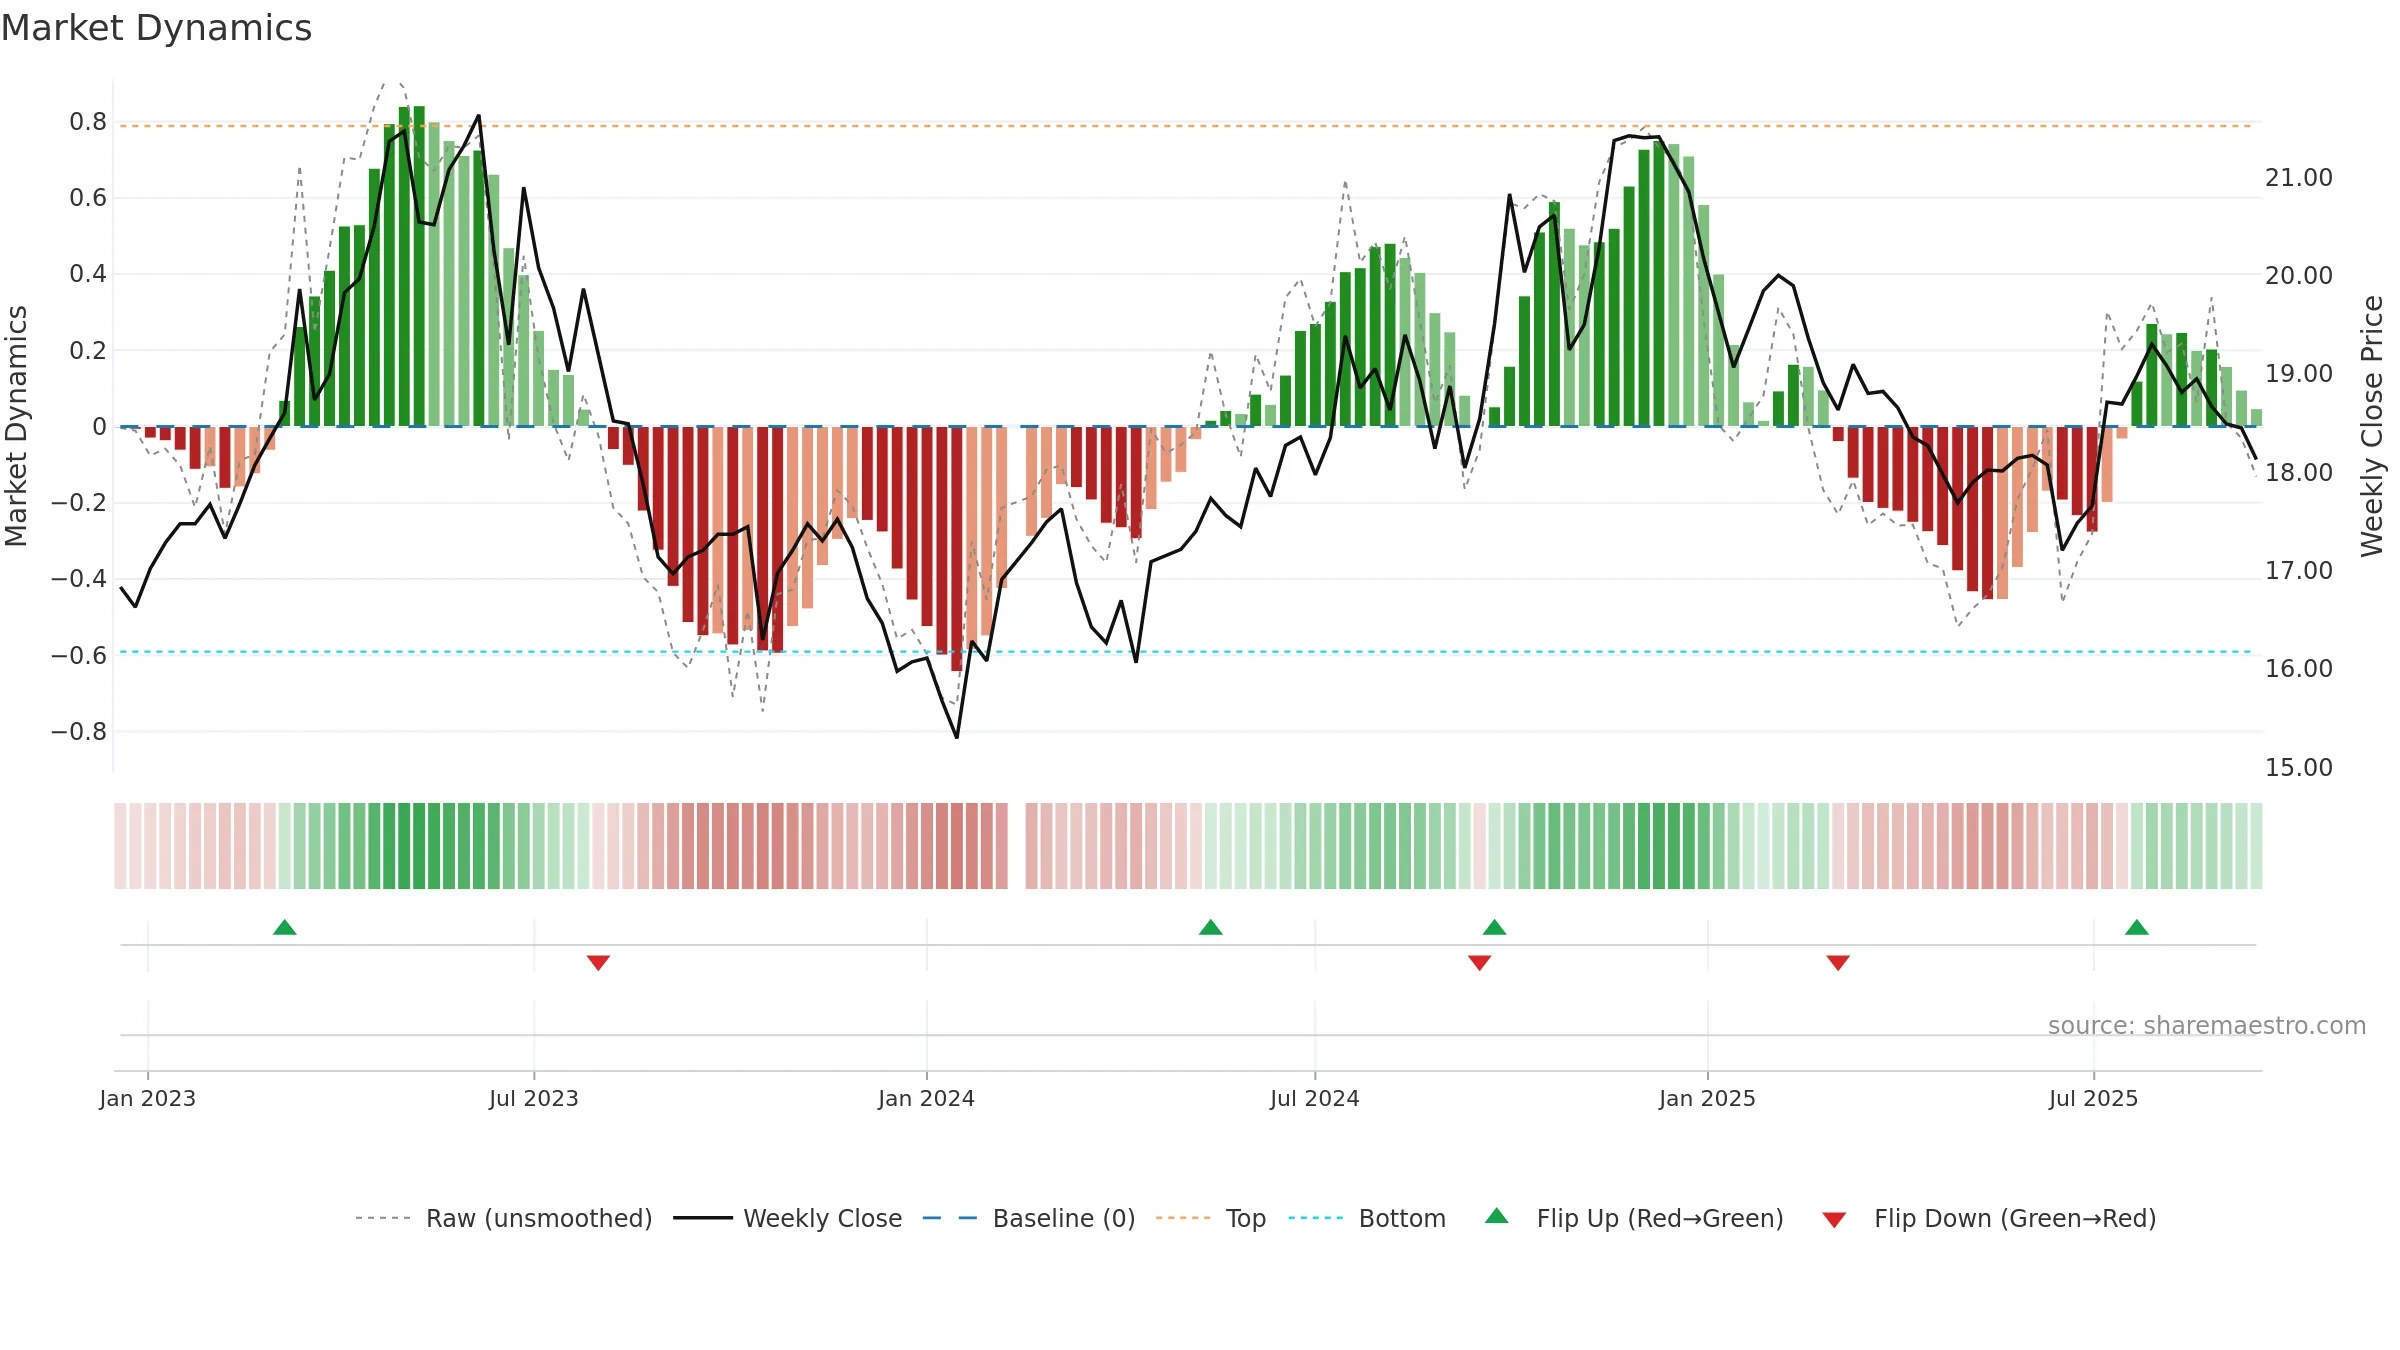Screen dimensions: 2400x1350
Task: Click the green flip-up triangle near September 2024
Action: pos(1495,927)
